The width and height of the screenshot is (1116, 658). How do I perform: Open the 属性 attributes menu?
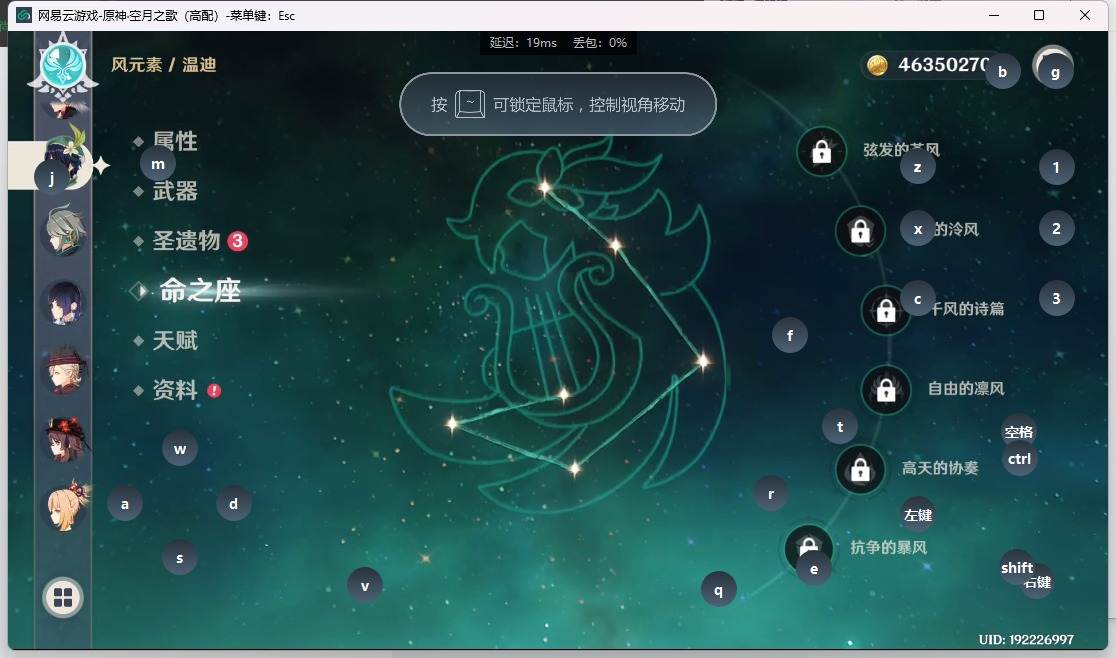(175, 141)
